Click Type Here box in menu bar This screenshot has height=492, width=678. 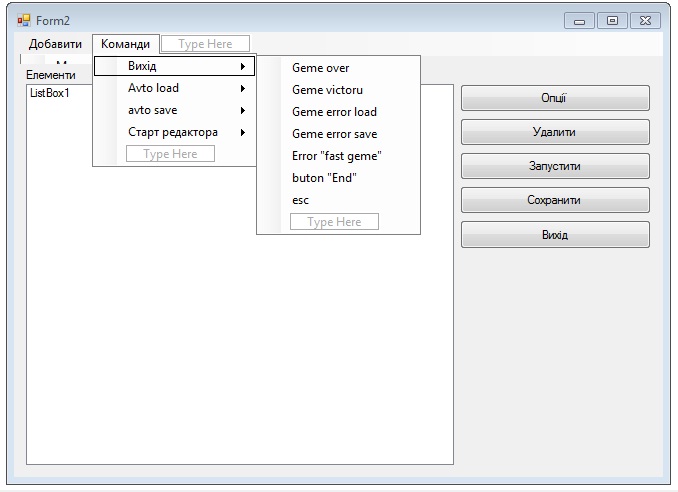click(x=205, y=44)
